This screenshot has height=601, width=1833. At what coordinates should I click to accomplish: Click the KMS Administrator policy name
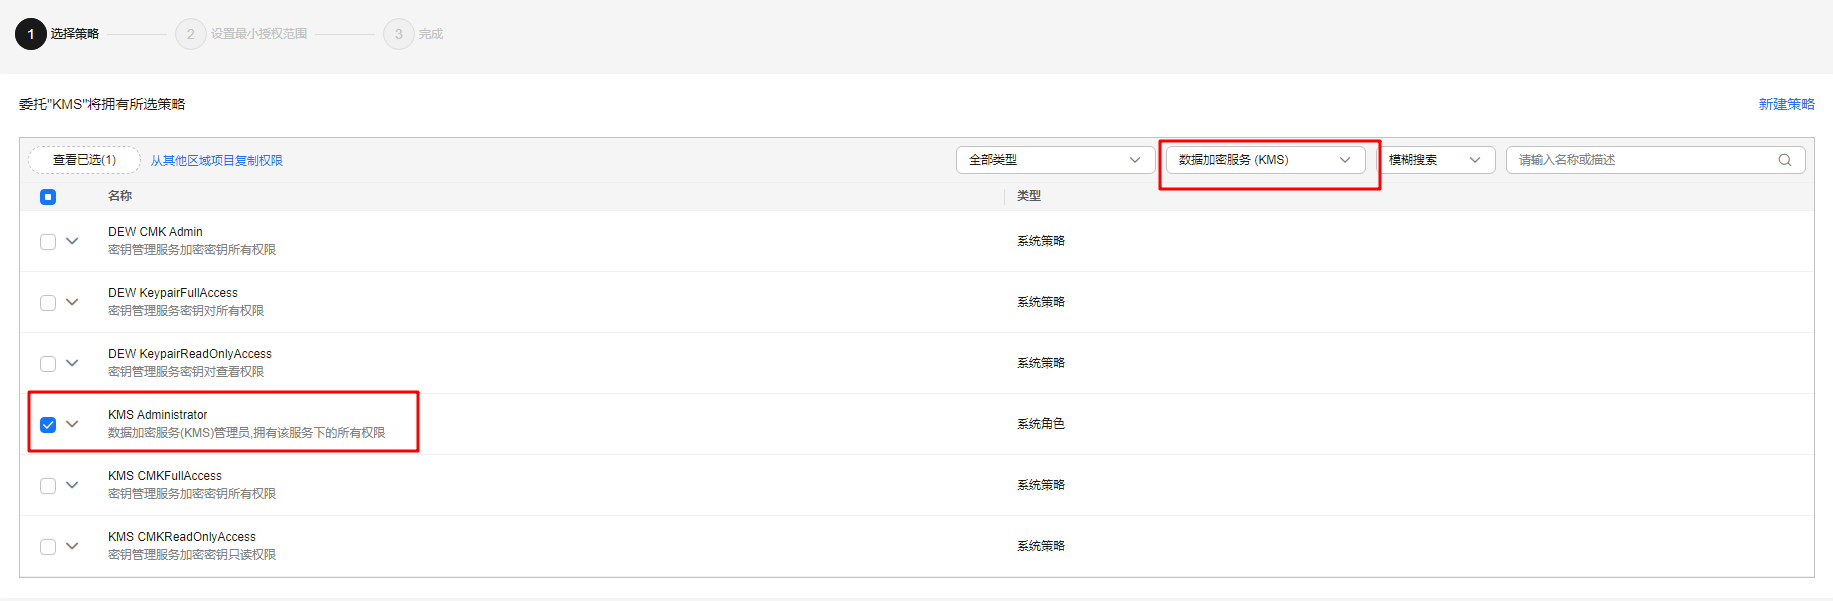coord(158,415)
